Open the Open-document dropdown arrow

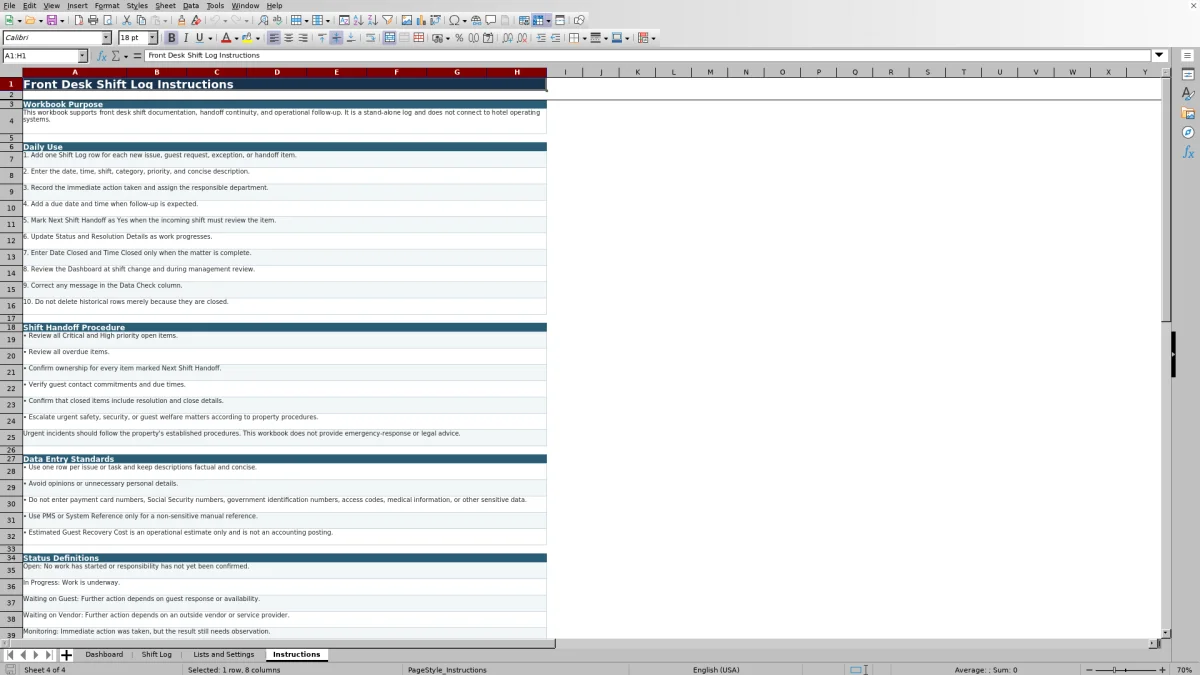(40, 20)
